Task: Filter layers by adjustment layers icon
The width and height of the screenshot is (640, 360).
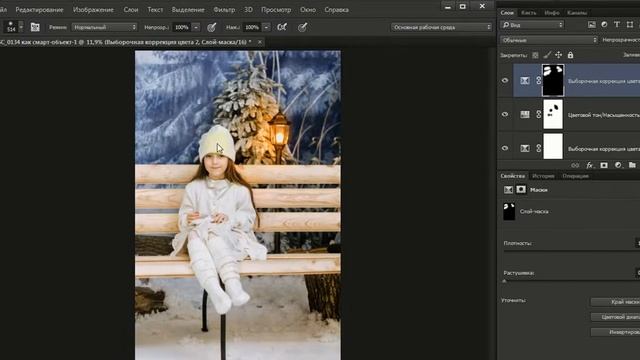Action: (604, 25)
